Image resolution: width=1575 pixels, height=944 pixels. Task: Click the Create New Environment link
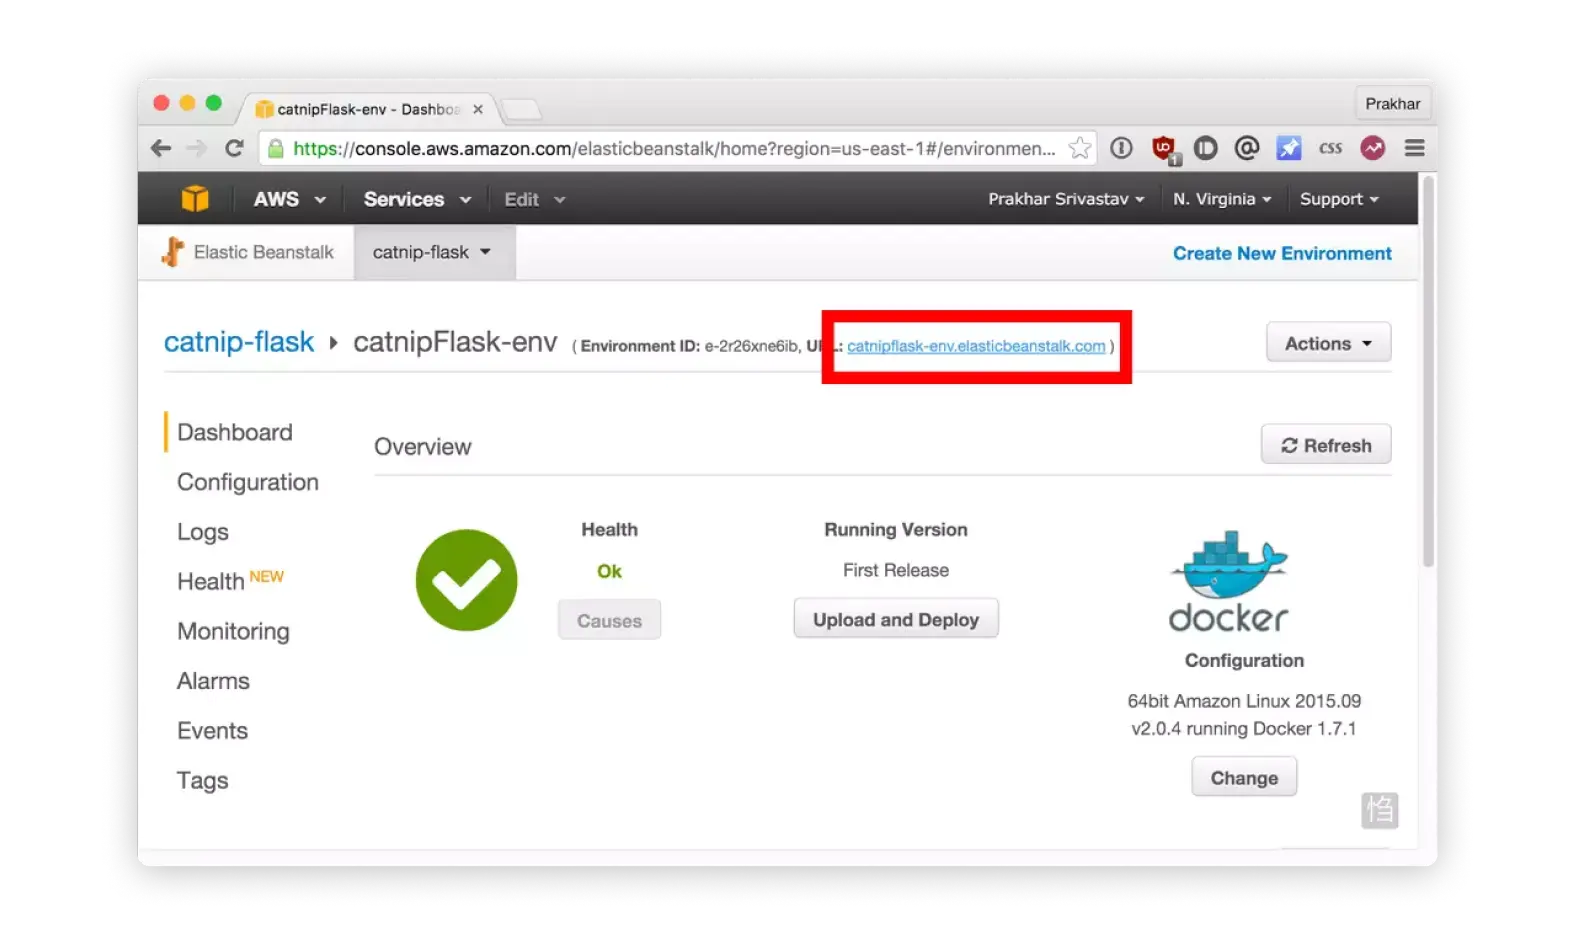1281,253
